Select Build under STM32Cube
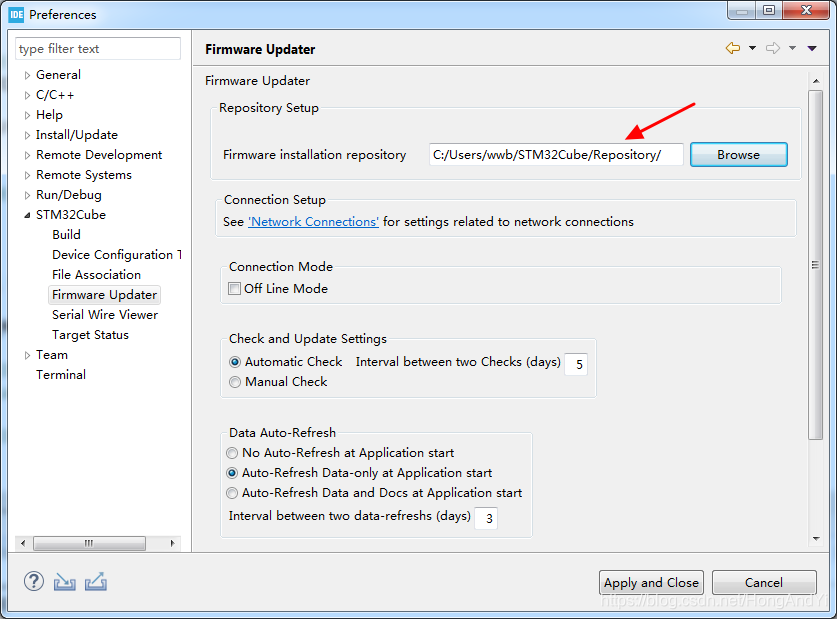This screenshot has height=619, width=837. [x=66, y=235]
